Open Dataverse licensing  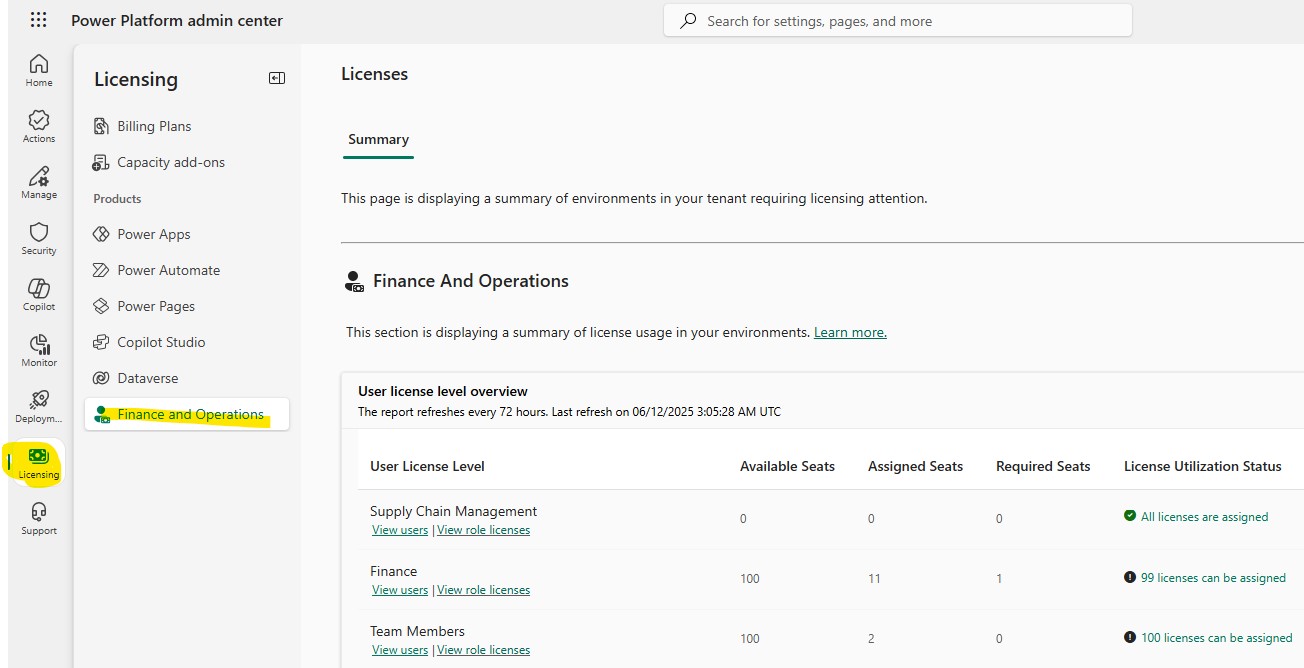tap(148, 378)
